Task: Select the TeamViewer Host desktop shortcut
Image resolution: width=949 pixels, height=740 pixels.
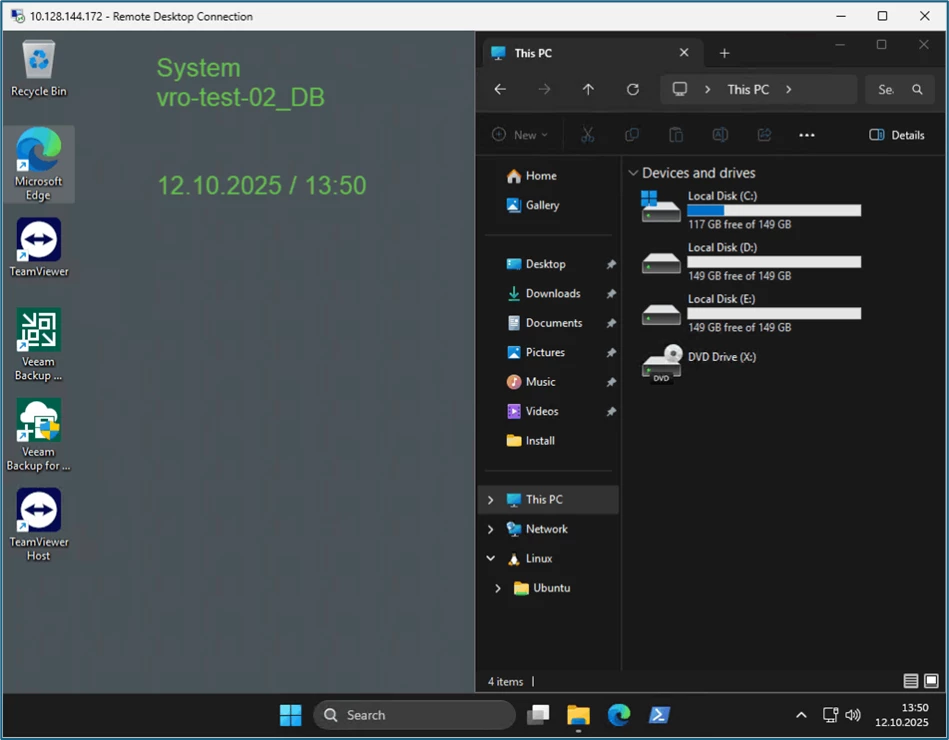Action: click(x=38, y=512)
